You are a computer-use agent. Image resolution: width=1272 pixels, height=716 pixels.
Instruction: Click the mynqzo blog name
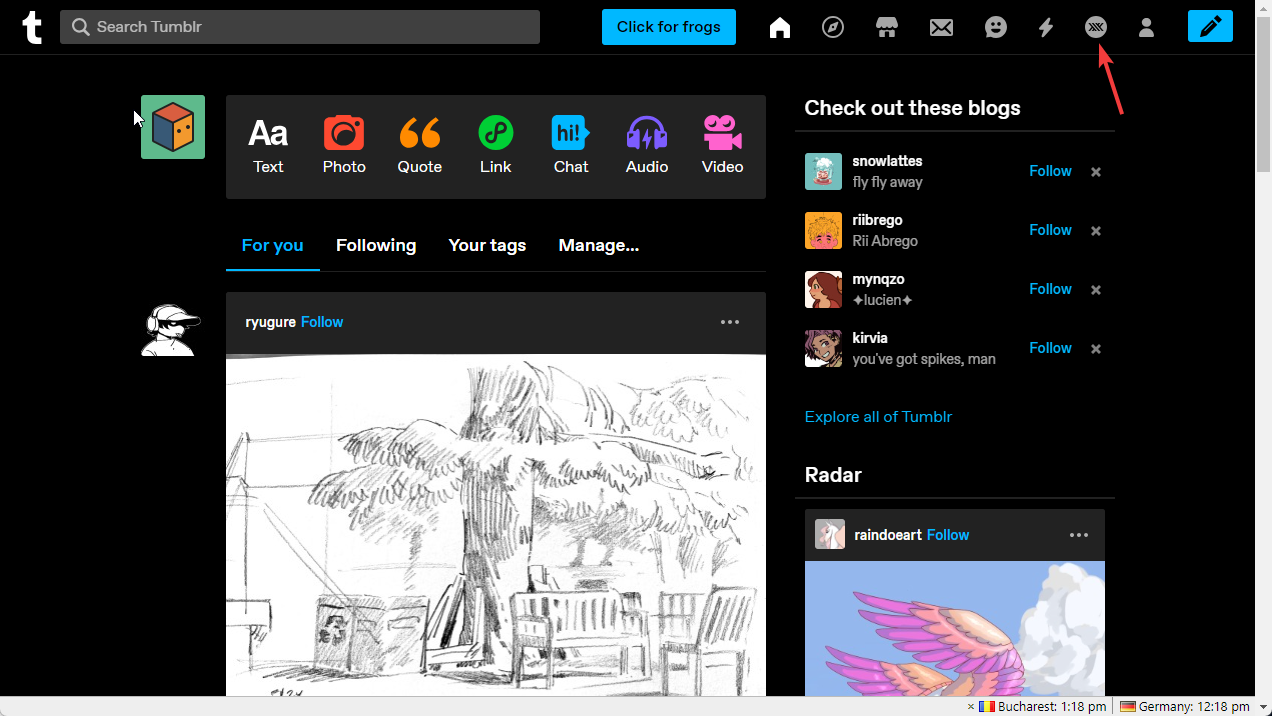(878, 279)
